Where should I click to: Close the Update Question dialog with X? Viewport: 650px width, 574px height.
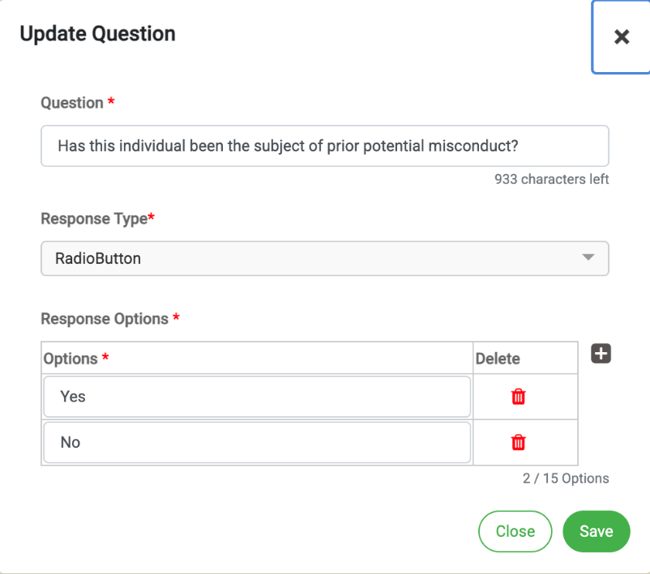point(621,37)
